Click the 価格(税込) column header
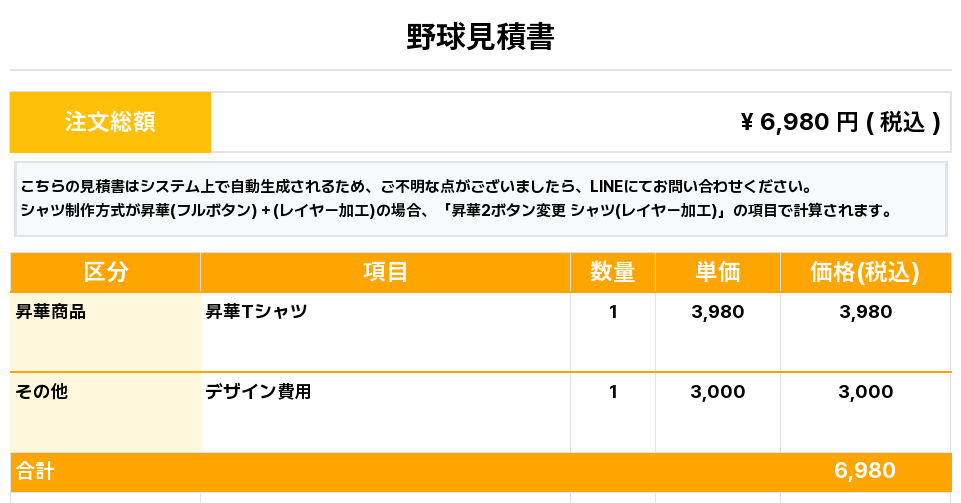 (x=865, y=272)
